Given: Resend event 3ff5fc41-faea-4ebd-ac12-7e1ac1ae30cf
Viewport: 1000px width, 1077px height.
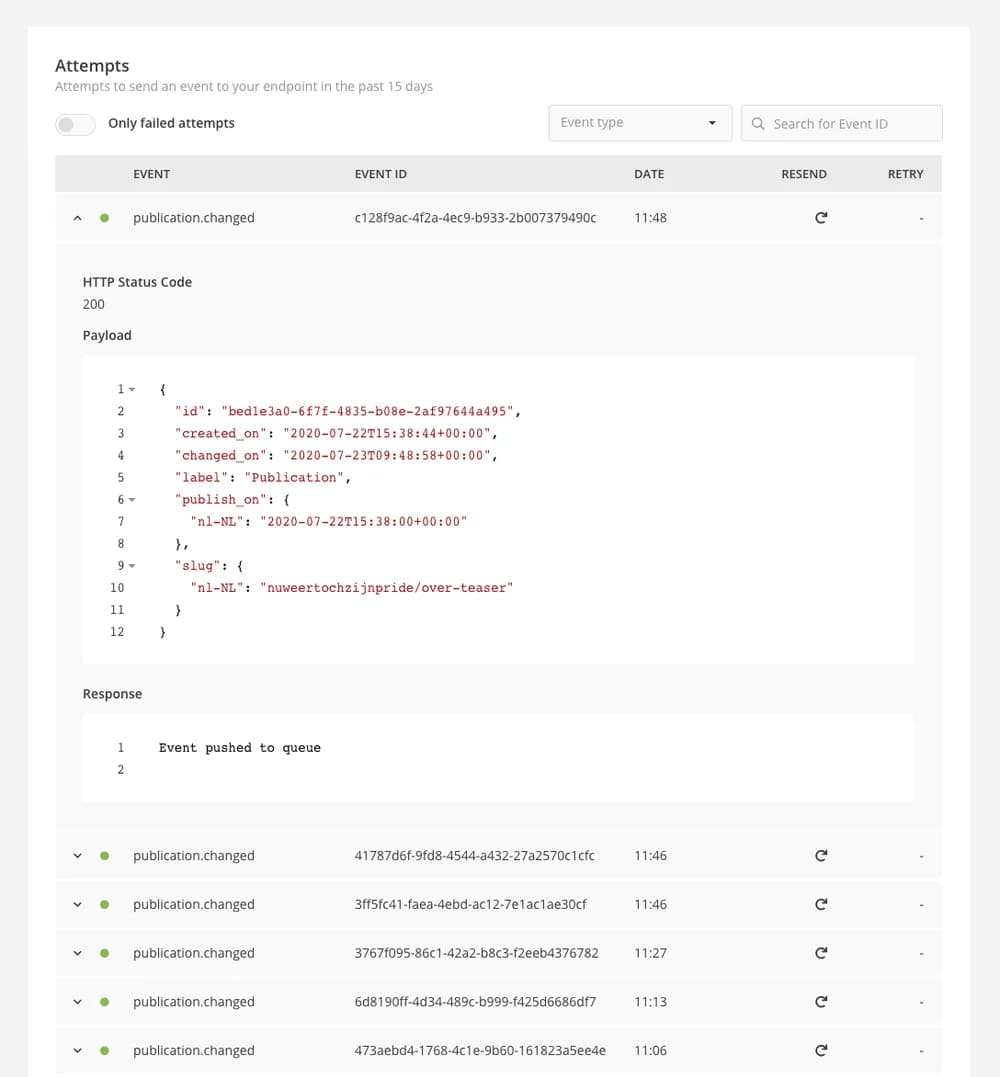Looking at the screenshot, I should pos(821,904).
